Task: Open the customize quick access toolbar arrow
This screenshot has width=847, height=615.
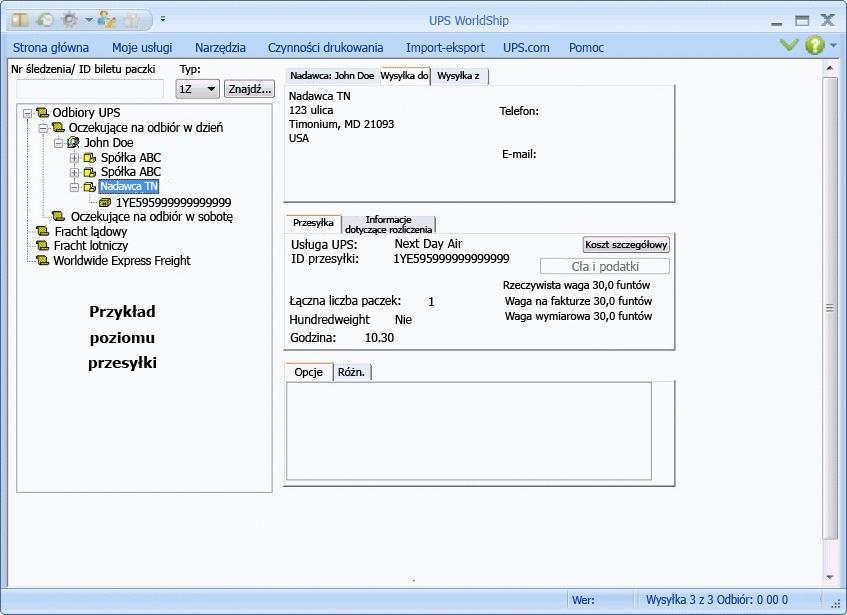Action: pos(163,19)
